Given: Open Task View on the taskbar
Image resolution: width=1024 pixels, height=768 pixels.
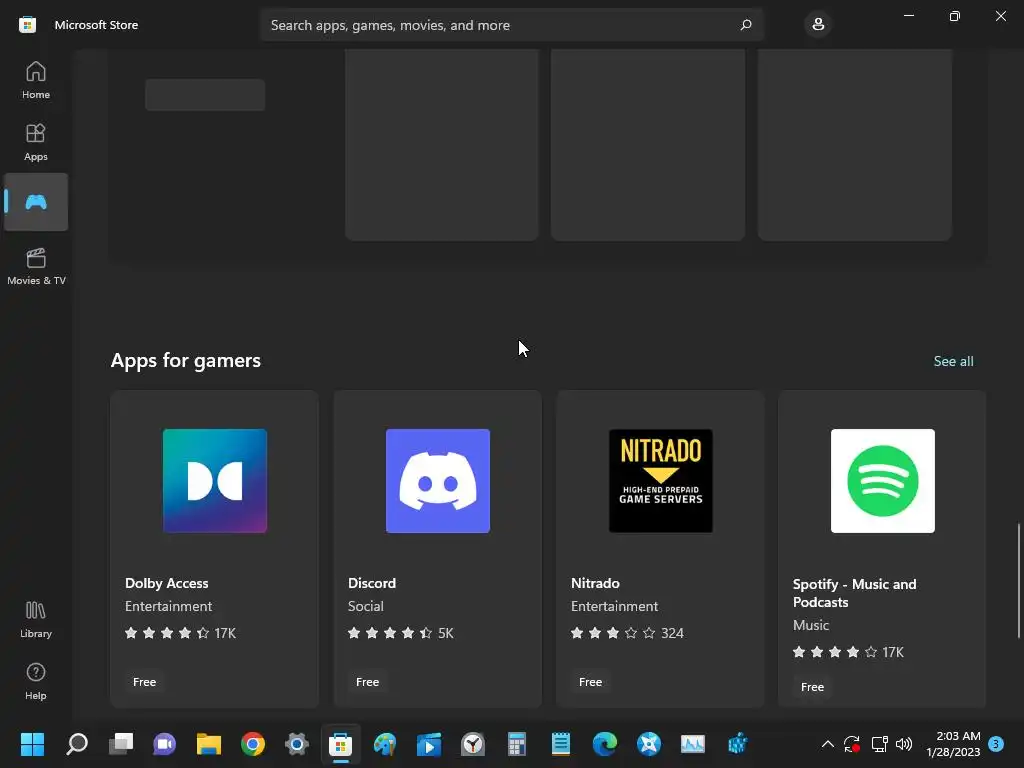Looking at the screenshot, I should click(121, 744).
